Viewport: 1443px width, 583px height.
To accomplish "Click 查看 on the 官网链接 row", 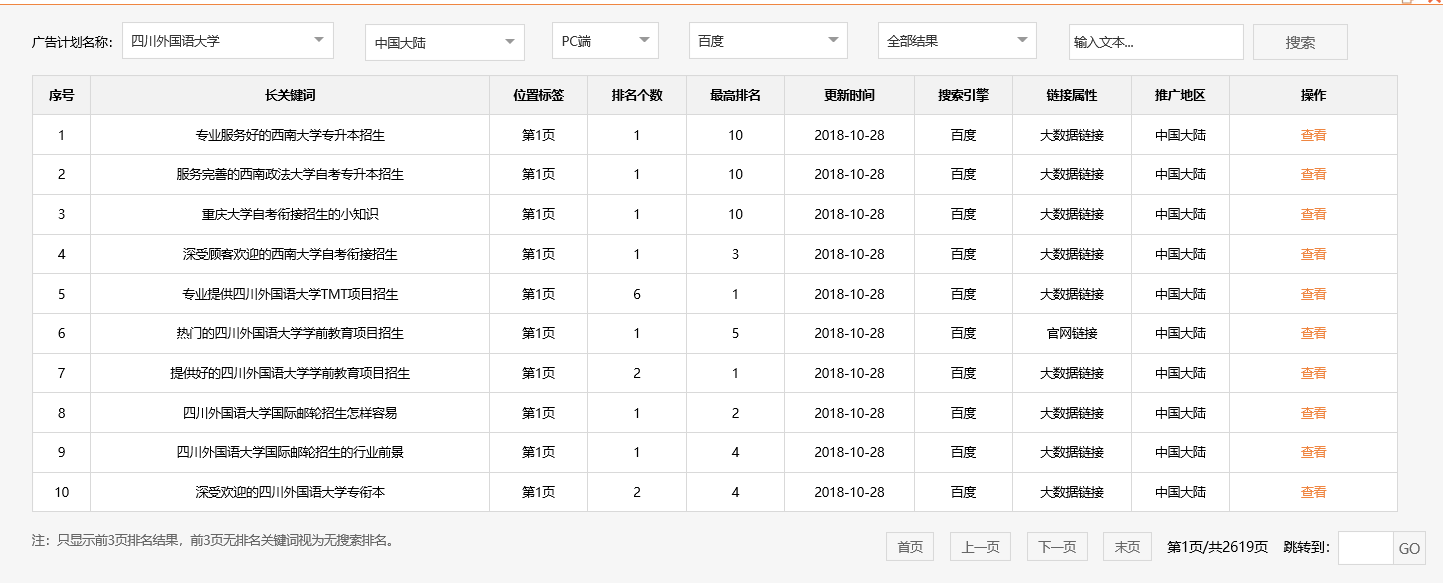I will [1312, 333].
